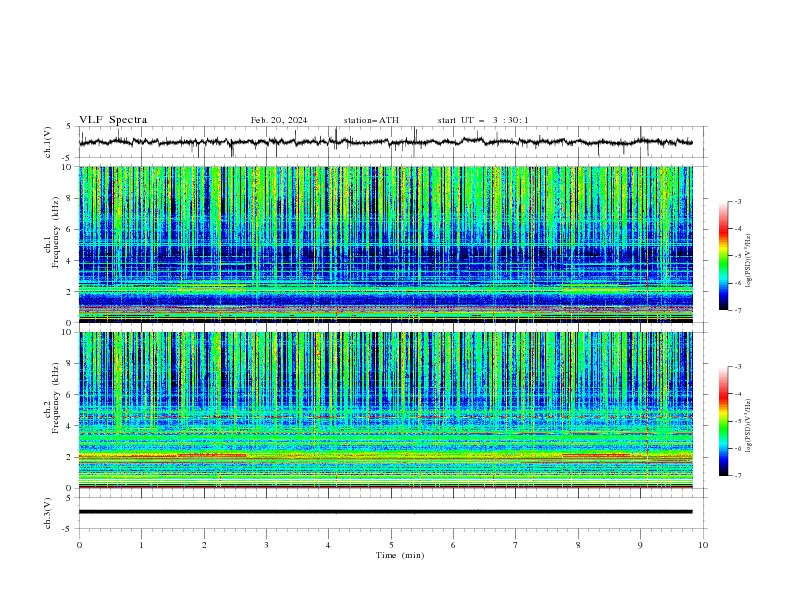Click the ch.2 colorbar "-3" value
This screenshot has width=792, height=612.
pos(737,367)
